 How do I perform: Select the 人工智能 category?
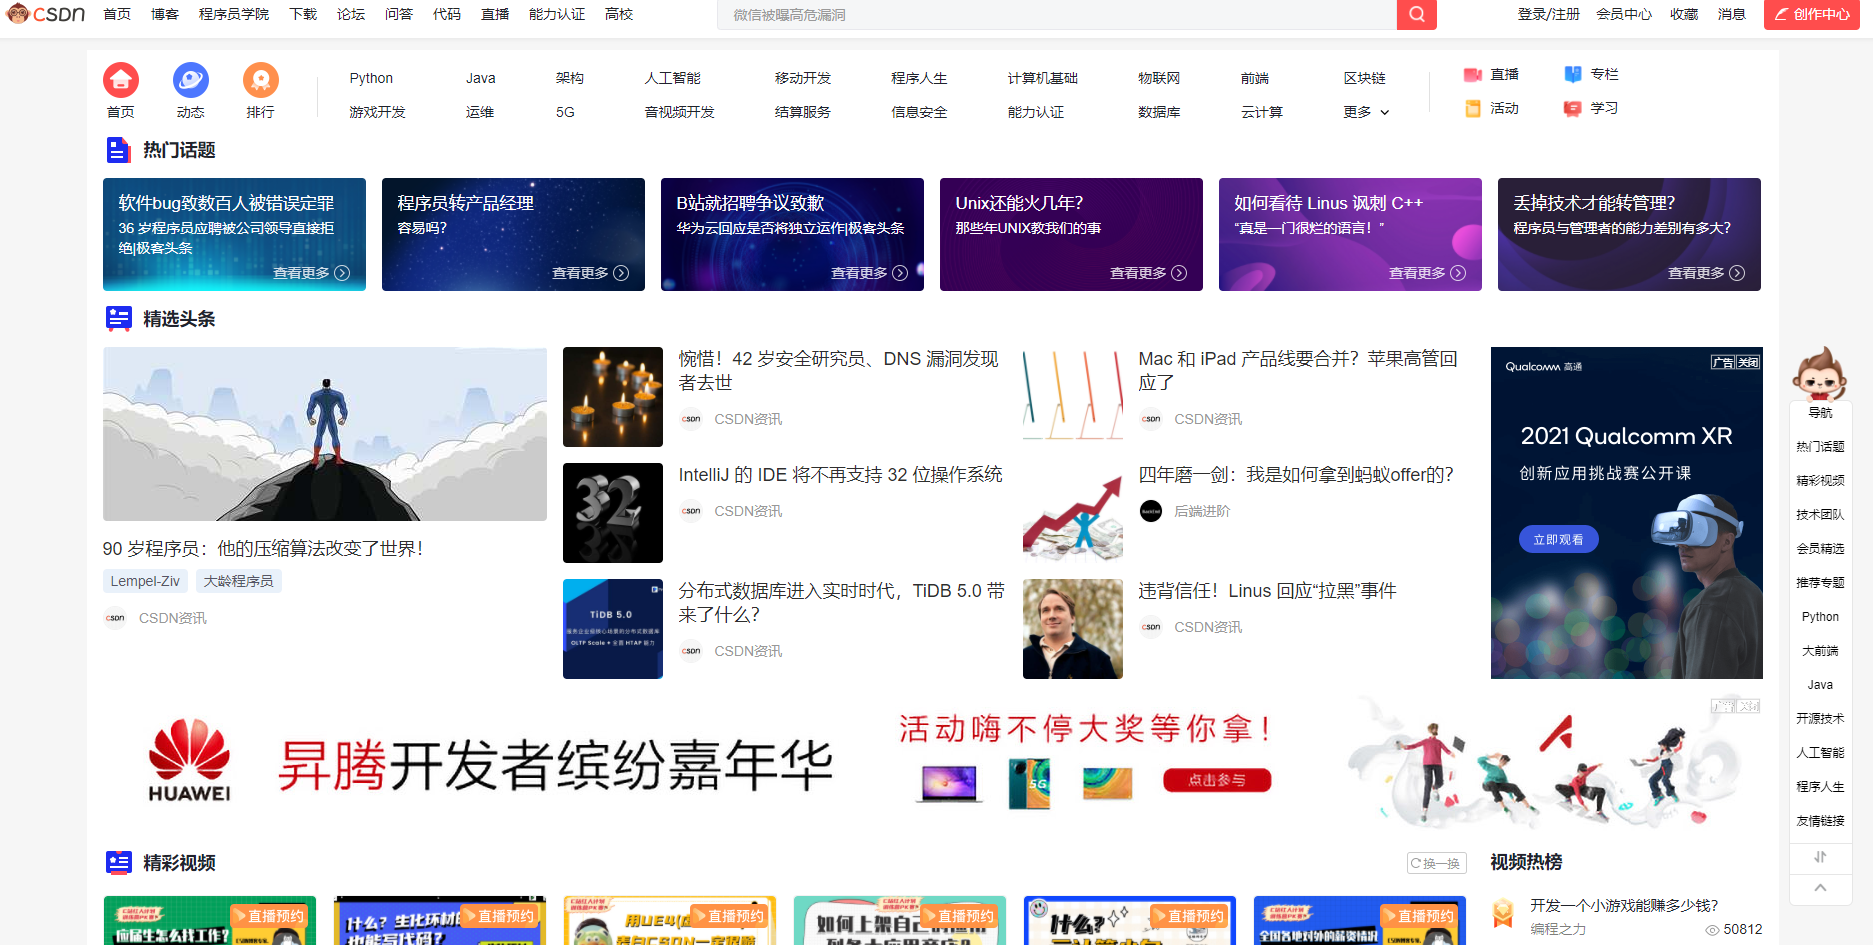pos(673,78)
